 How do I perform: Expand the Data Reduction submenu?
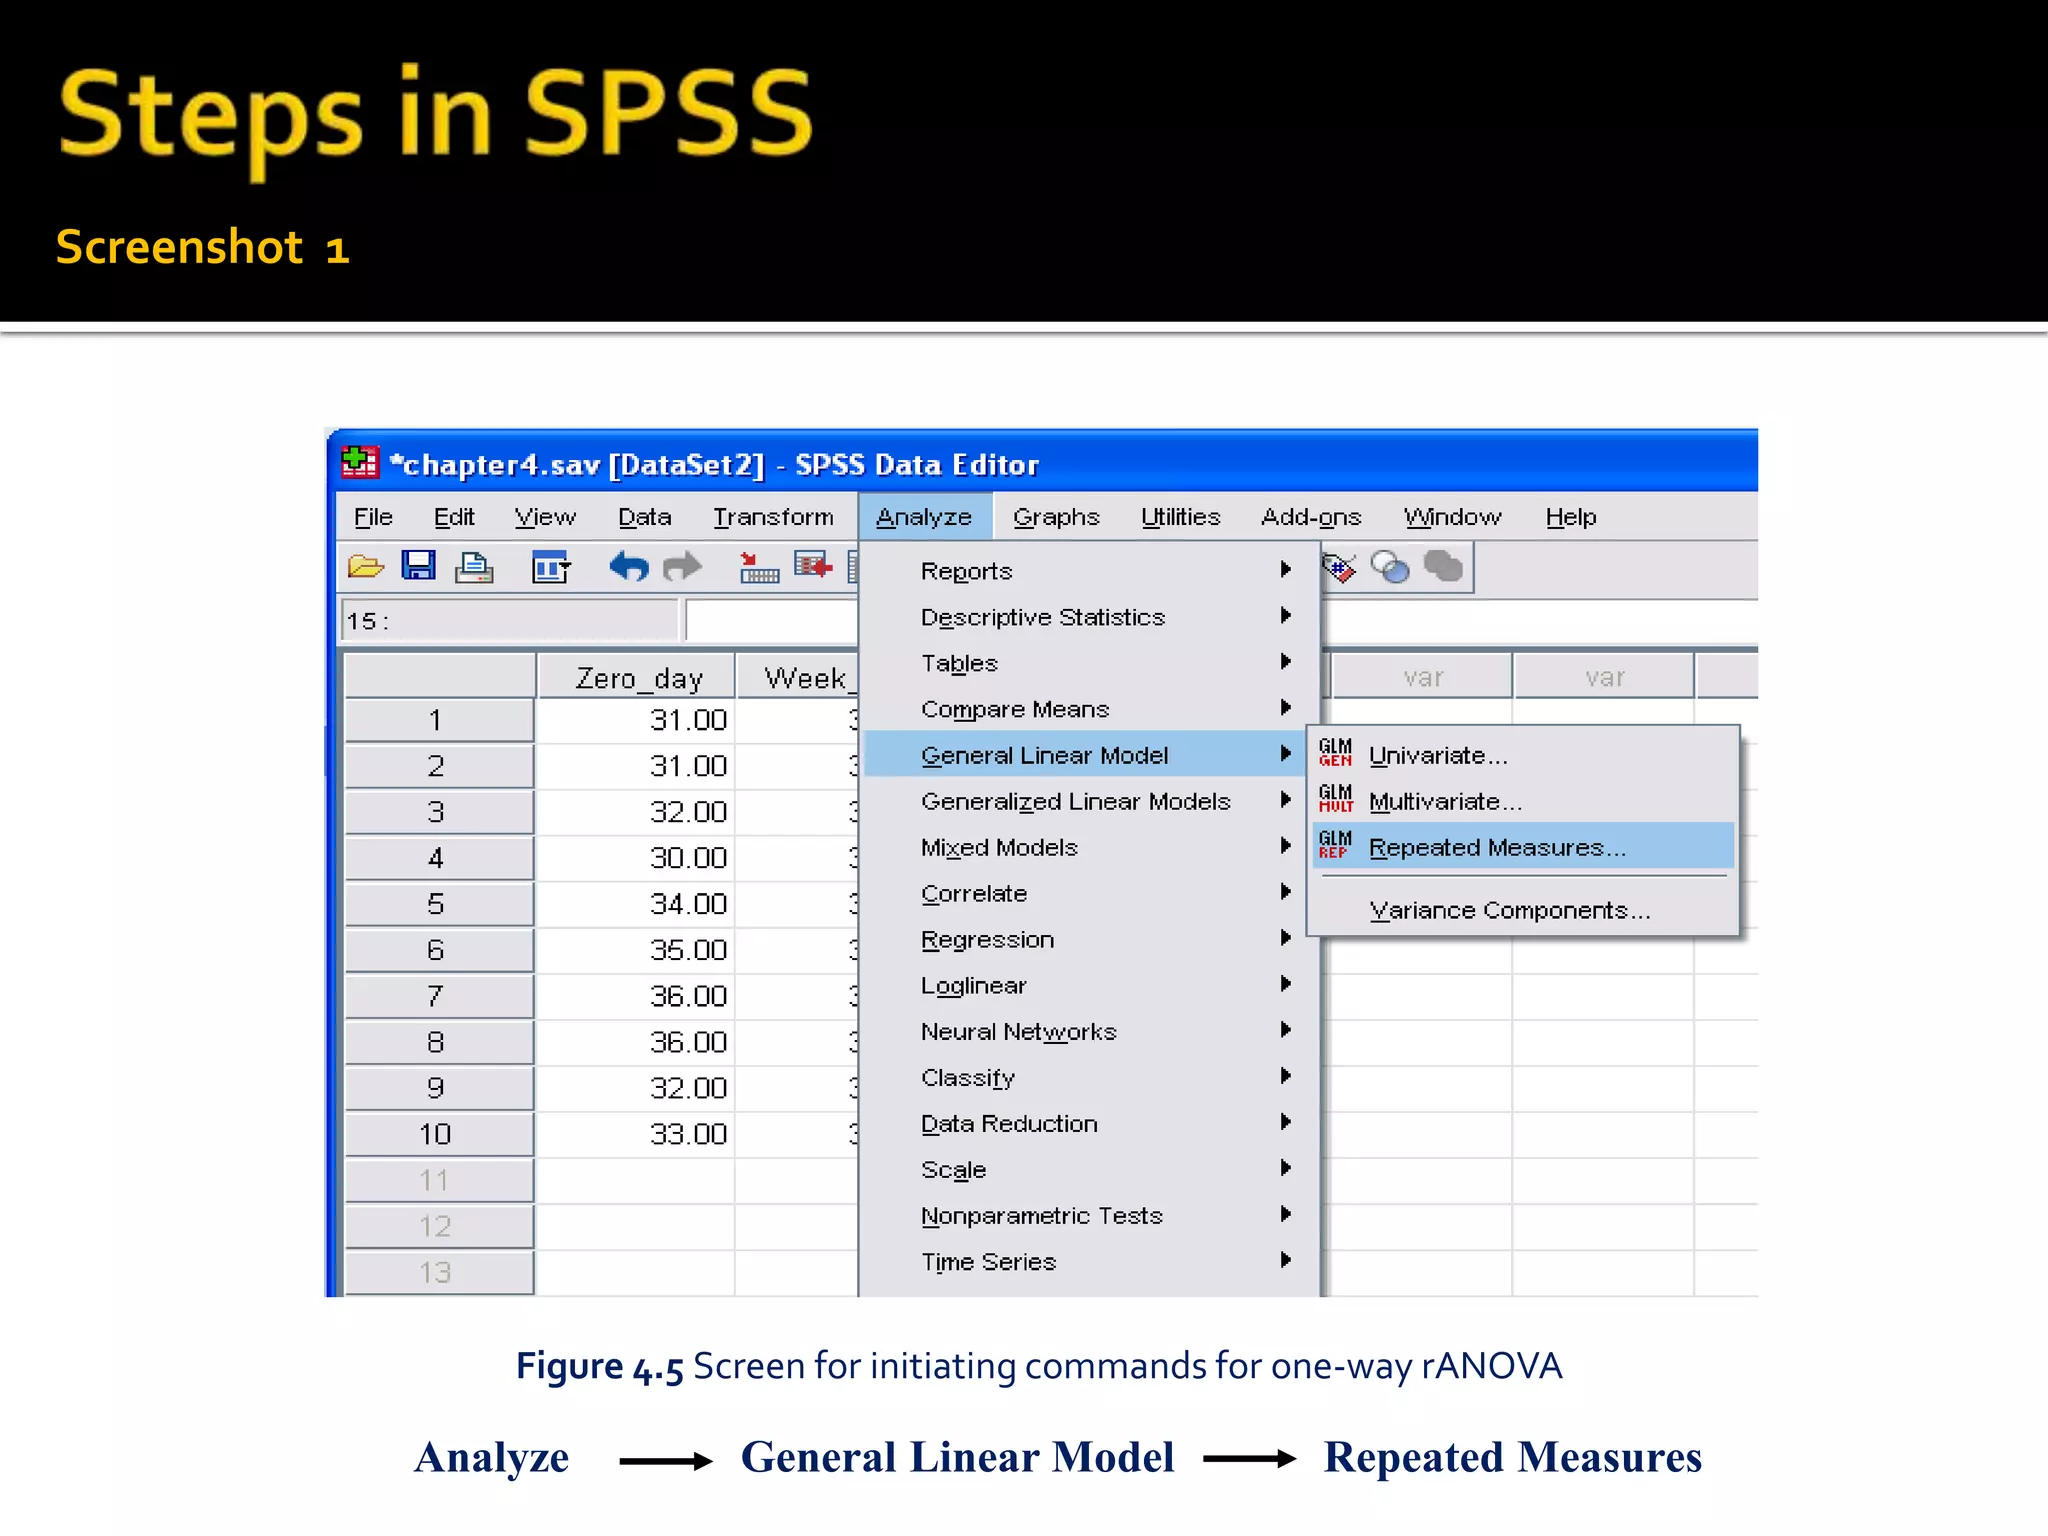[x=1090, y=1123]
